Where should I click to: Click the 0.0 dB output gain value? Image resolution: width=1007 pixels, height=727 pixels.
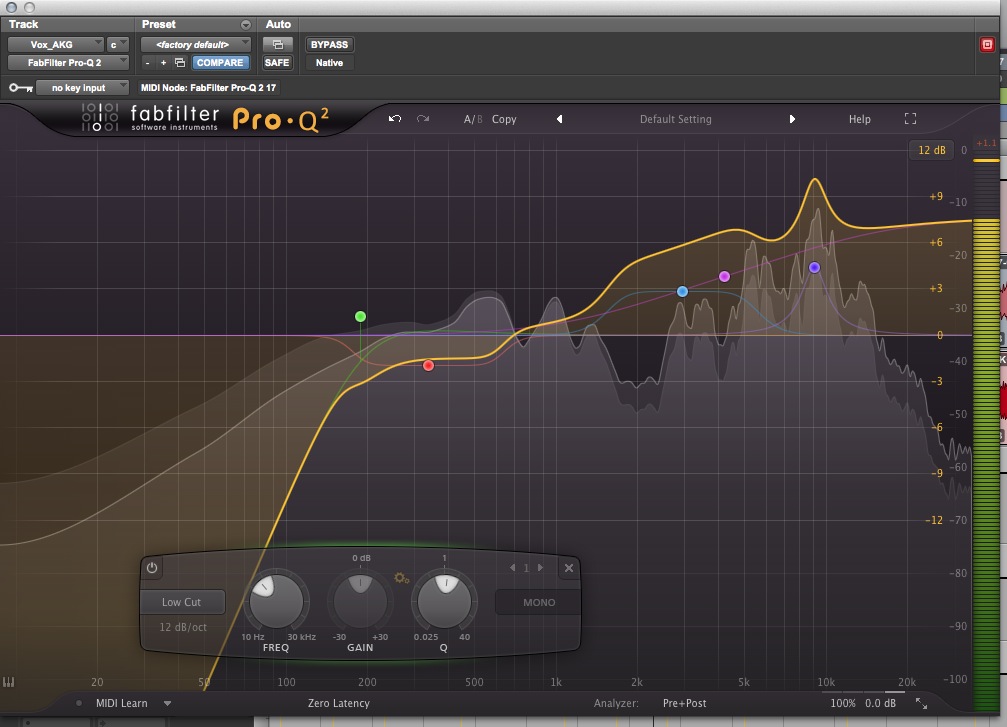coord(880,703)
